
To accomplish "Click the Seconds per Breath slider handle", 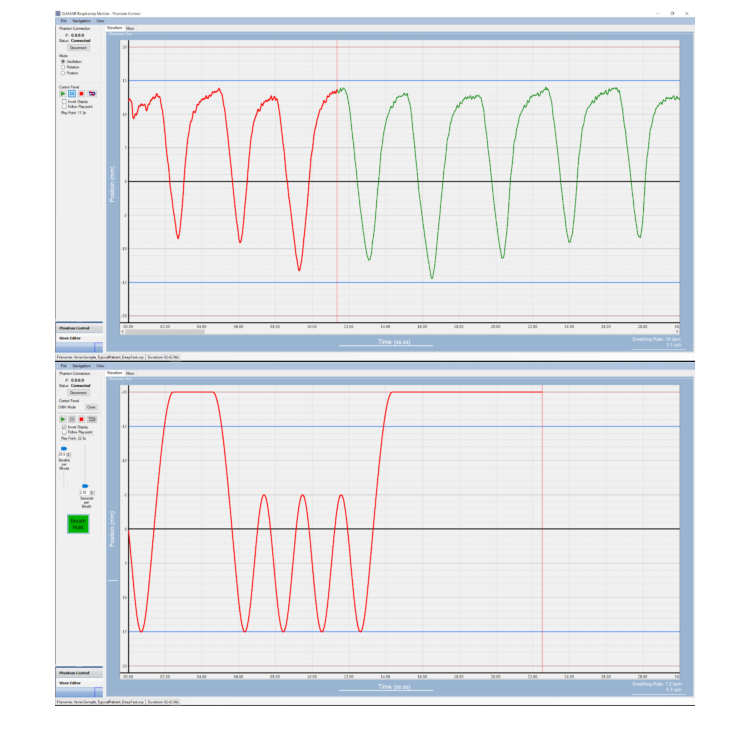I will [84, 486].
